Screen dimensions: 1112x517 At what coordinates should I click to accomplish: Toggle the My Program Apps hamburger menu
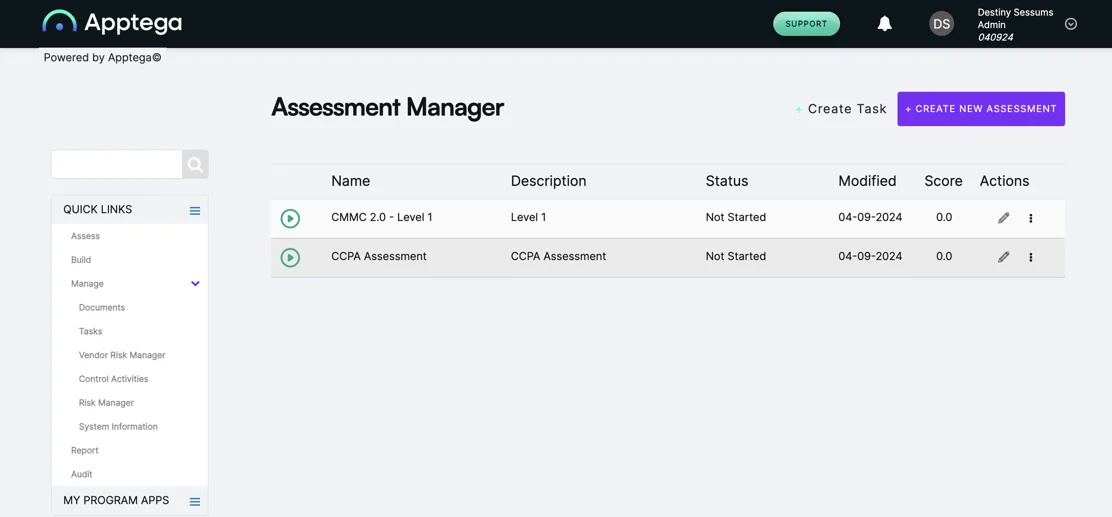[195, 501]
